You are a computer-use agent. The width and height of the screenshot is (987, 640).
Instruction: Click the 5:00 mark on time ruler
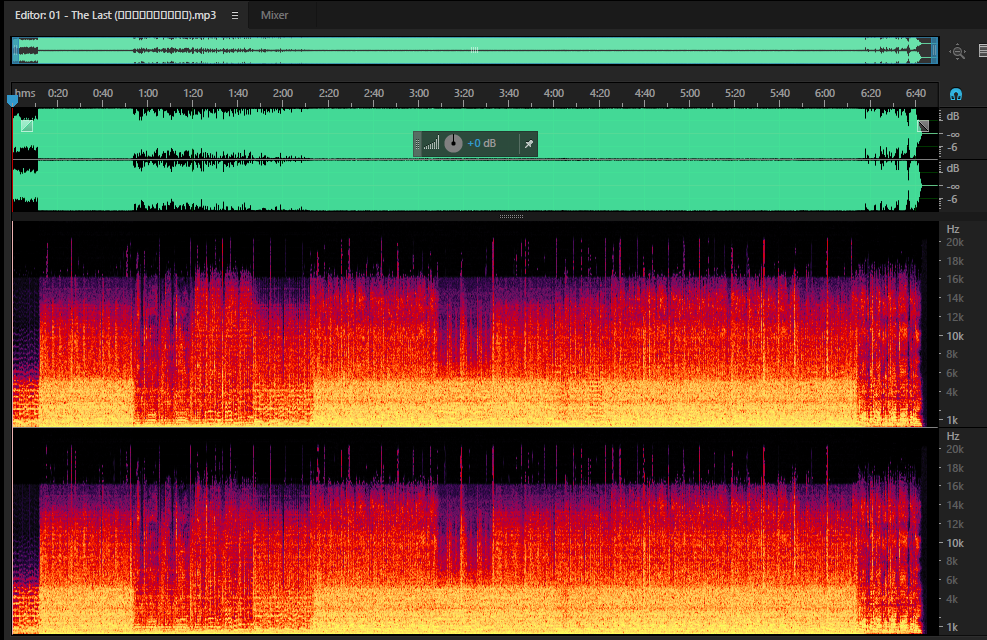coord(690,93)
